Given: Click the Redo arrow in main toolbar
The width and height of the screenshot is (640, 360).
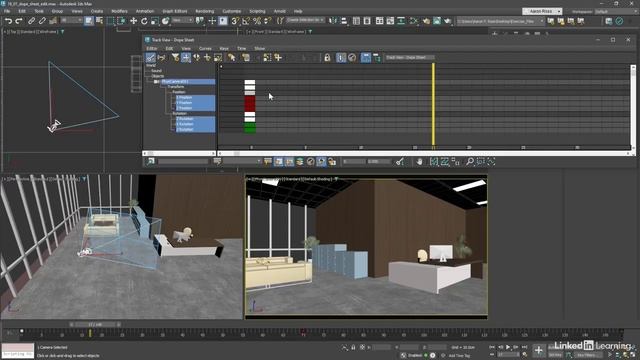Looking at the screenshot, I should 19,21.
